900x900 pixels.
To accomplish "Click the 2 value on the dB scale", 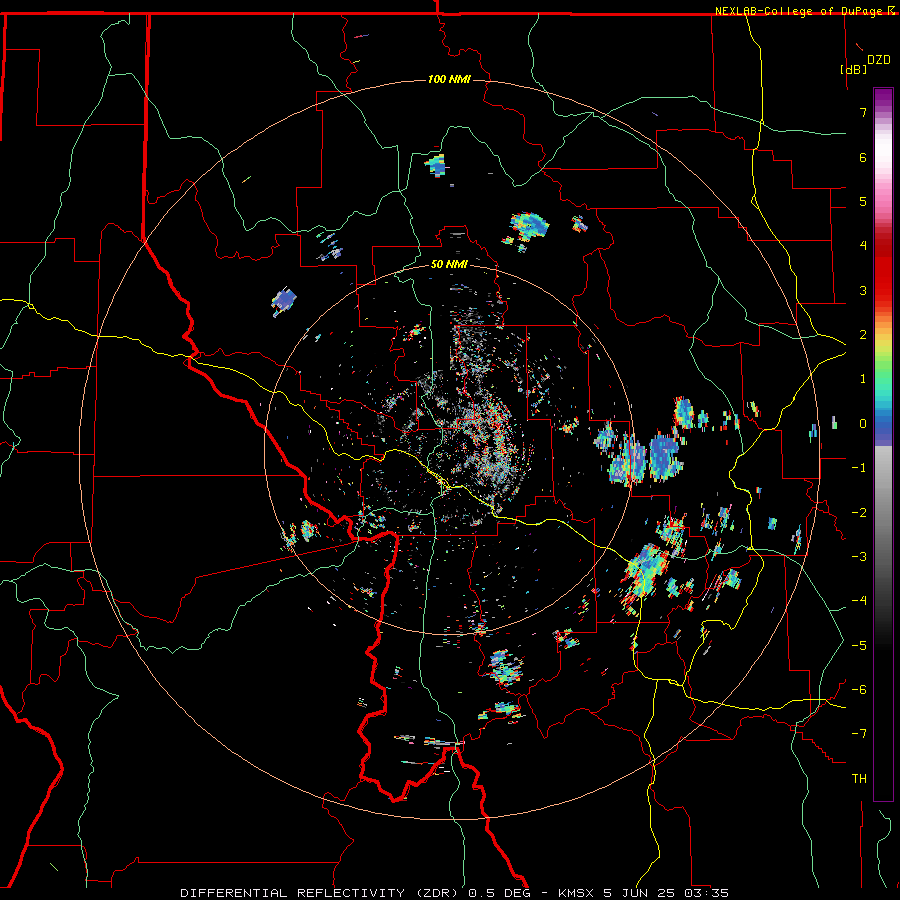I will point(863,335).
